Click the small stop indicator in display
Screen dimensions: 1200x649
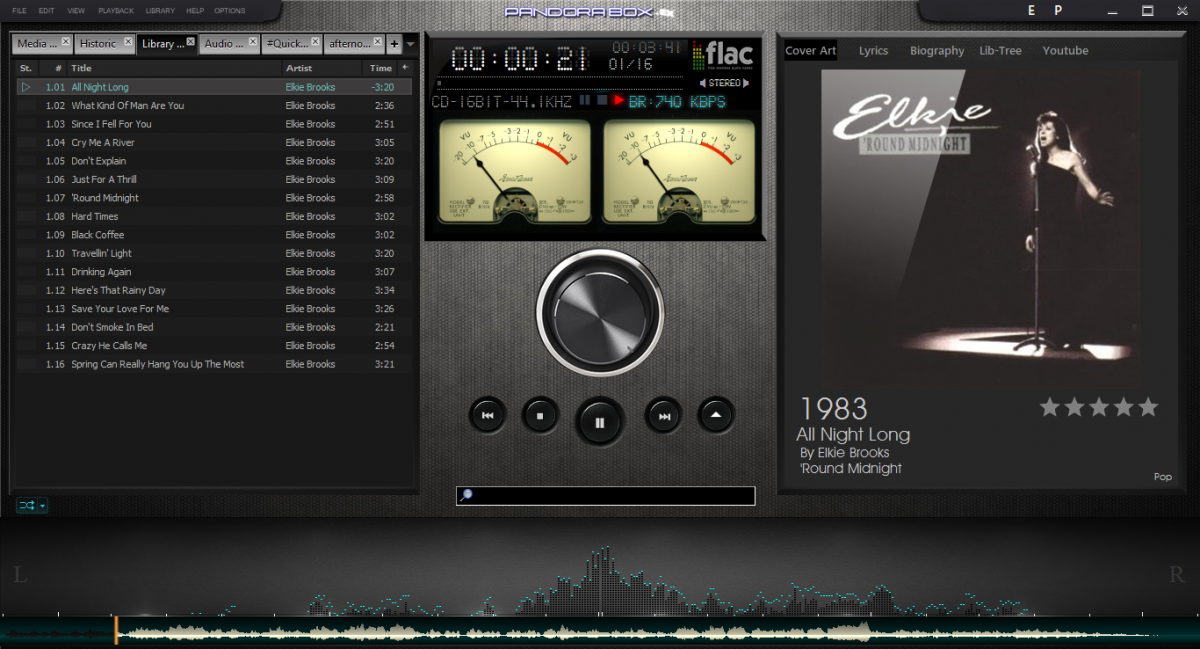point(602,100)
